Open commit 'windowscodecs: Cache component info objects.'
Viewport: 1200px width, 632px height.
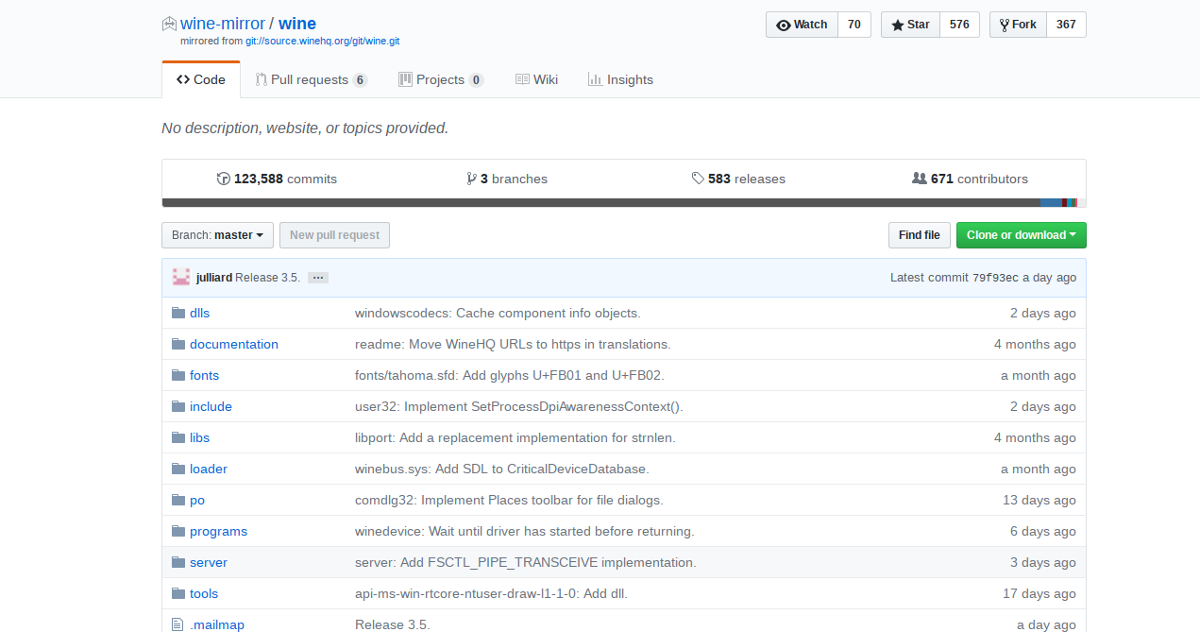point(497,313)
